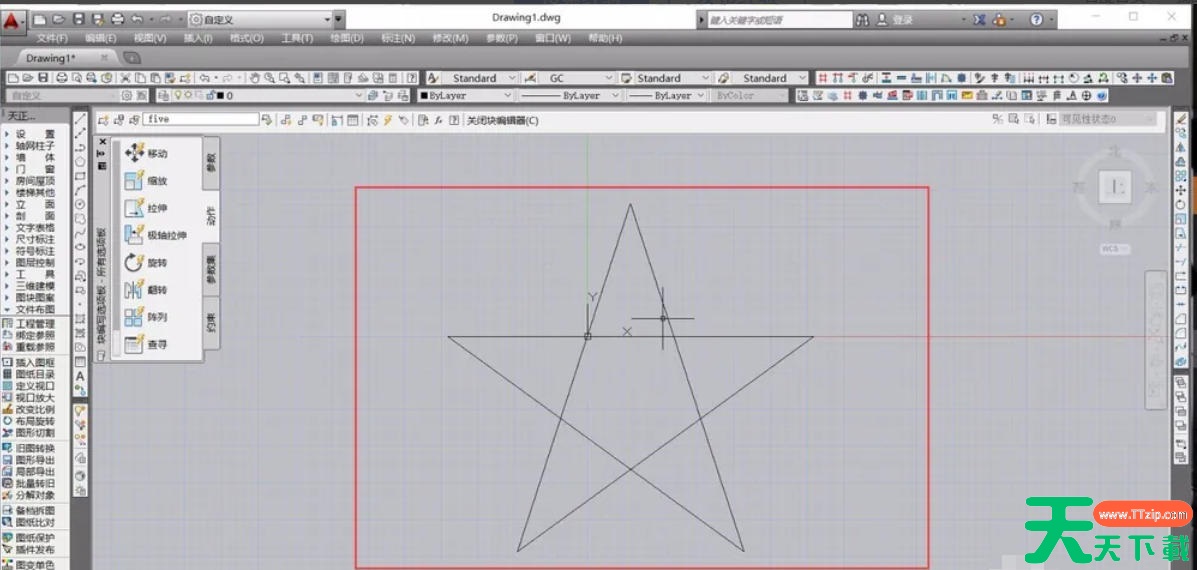Open the 编辑(E) menu

pos(101,38)
